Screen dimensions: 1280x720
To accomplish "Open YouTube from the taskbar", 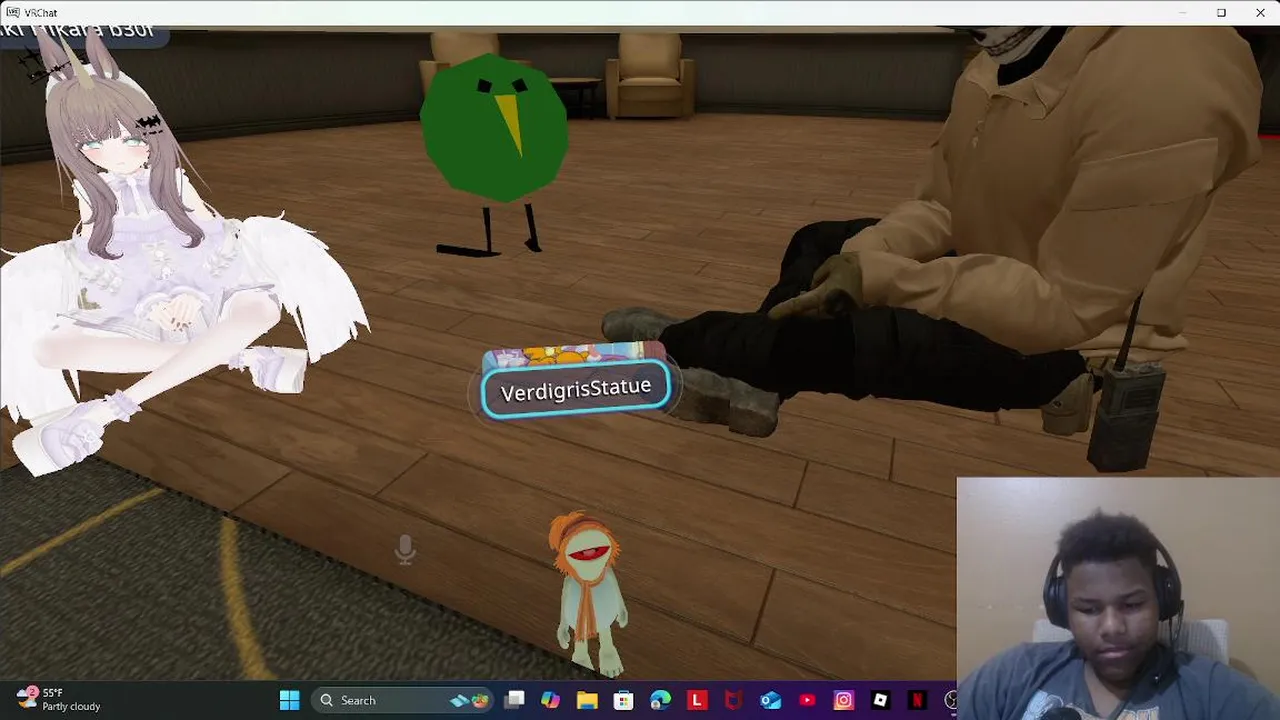I will point(807,700).
